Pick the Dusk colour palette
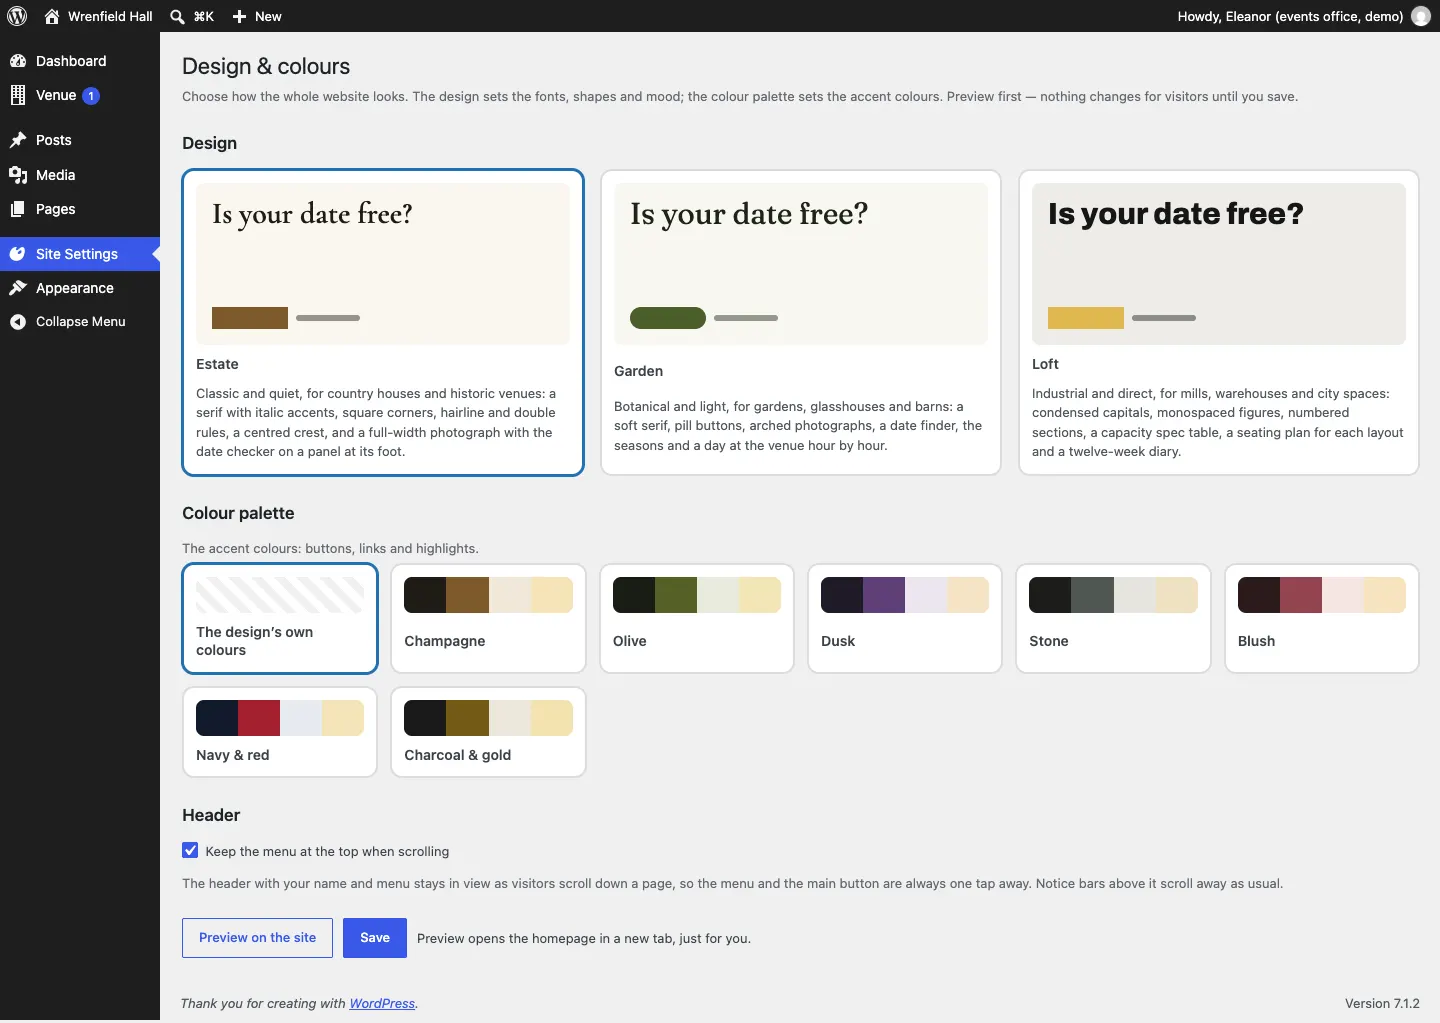The height and width of the screenshot is (1023, 1440). coord(905,619)
